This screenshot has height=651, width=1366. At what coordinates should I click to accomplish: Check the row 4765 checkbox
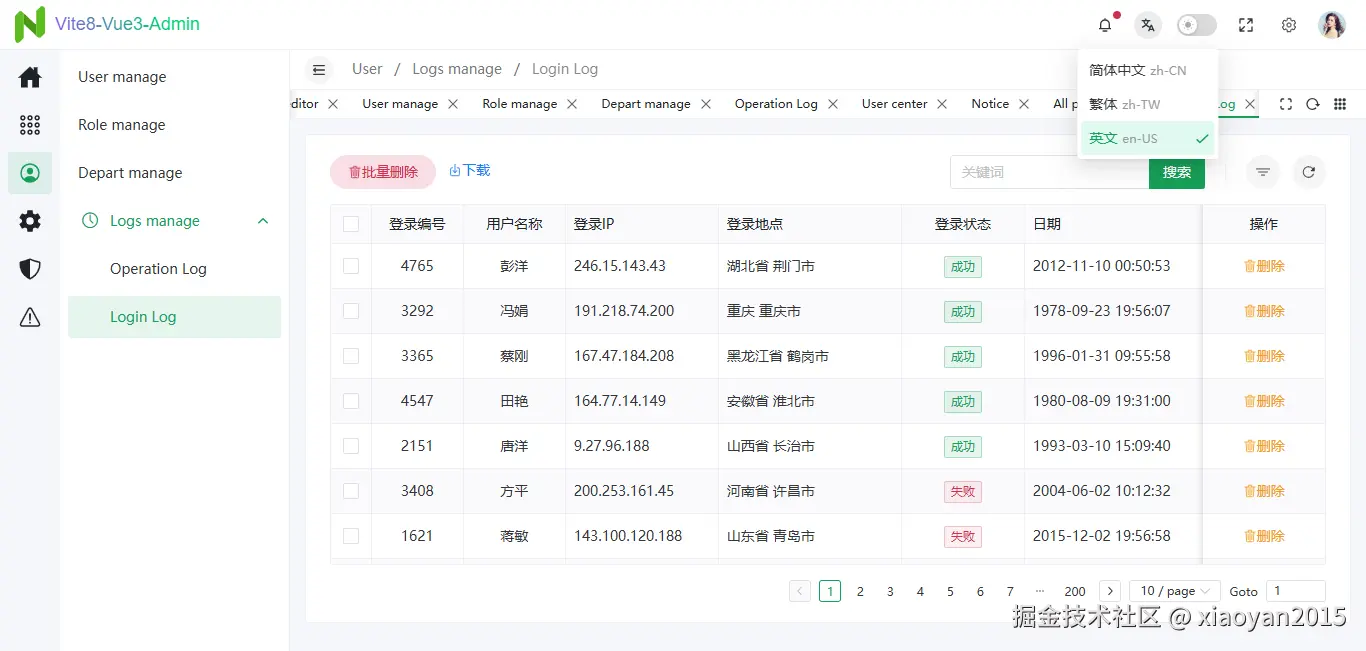click(351, 266)
